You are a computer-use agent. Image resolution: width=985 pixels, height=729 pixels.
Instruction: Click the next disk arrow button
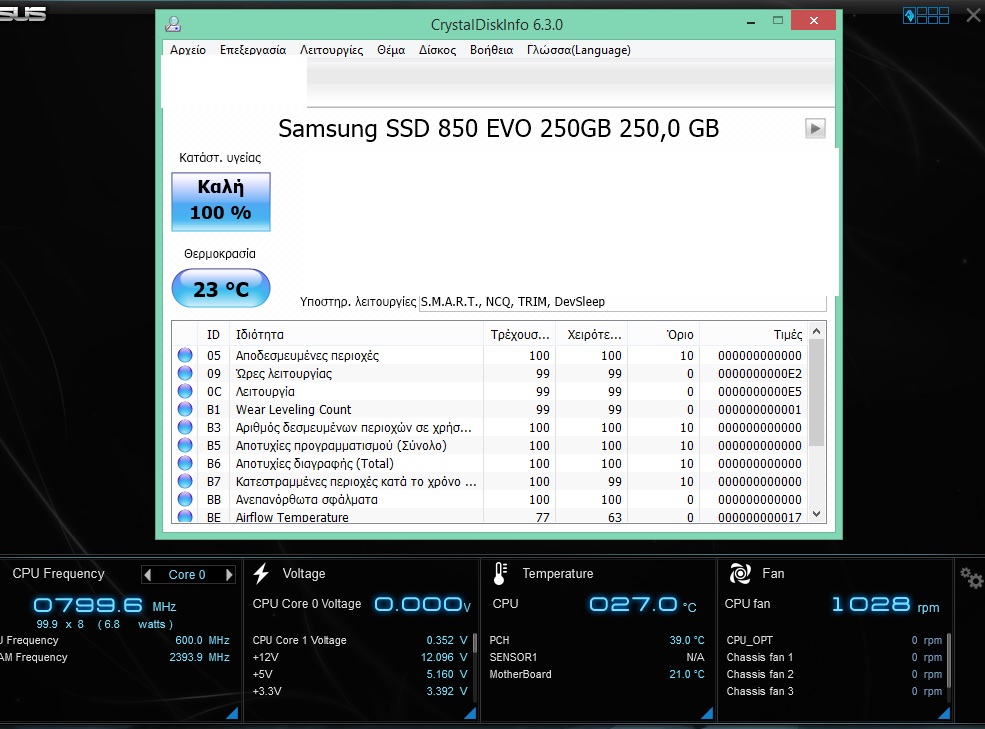pyautogui.click(x=815, y=129)
